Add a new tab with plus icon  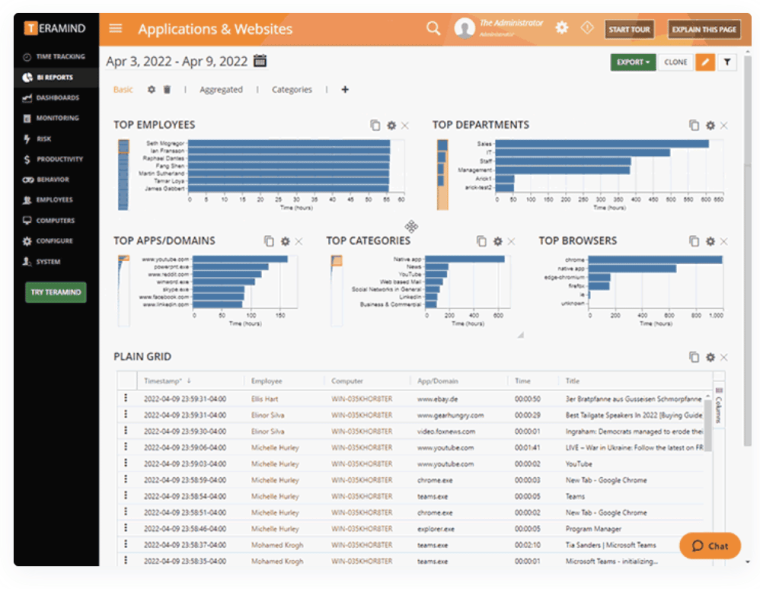(x=345, y=89)
